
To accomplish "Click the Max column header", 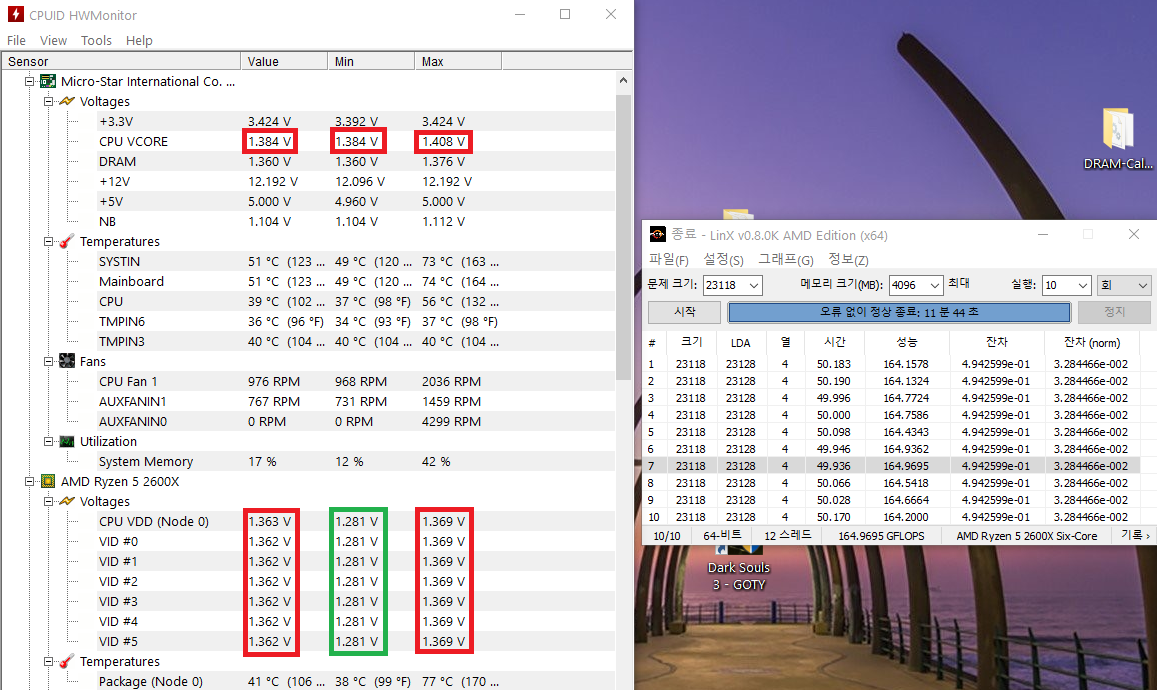I will (x=458, y=61).
